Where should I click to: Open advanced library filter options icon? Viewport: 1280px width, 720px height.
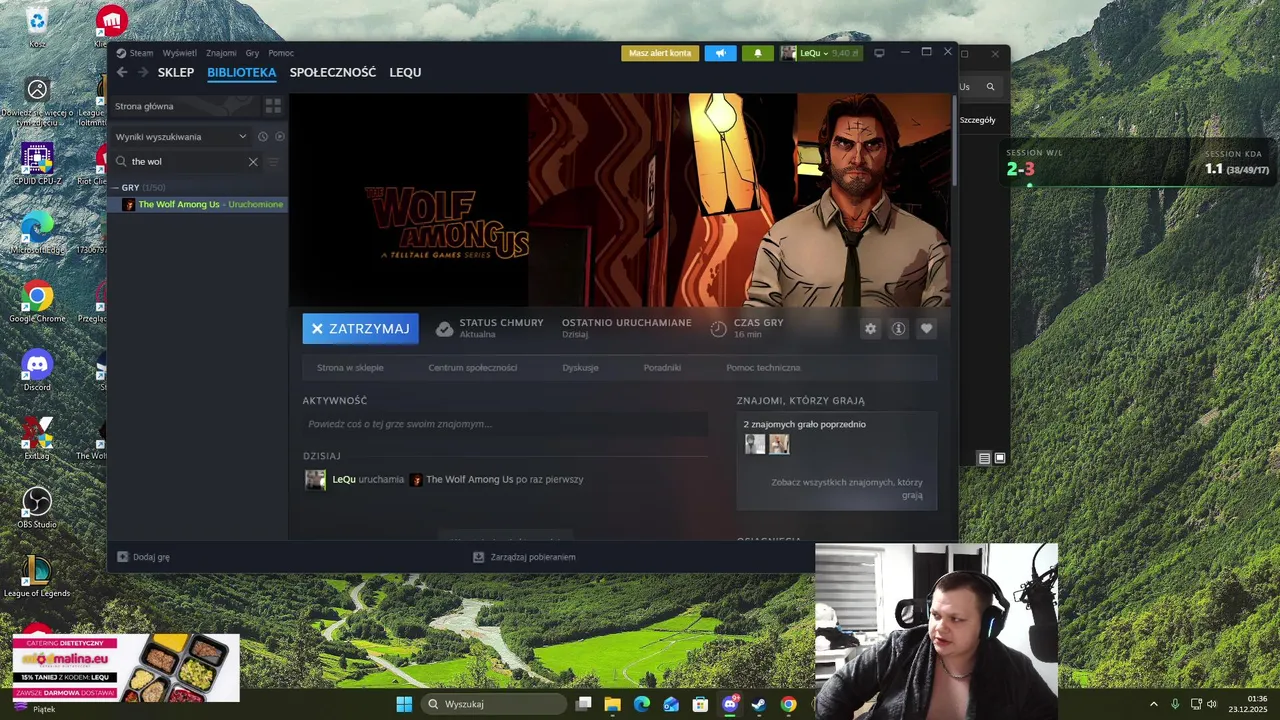tap(273, 162)
